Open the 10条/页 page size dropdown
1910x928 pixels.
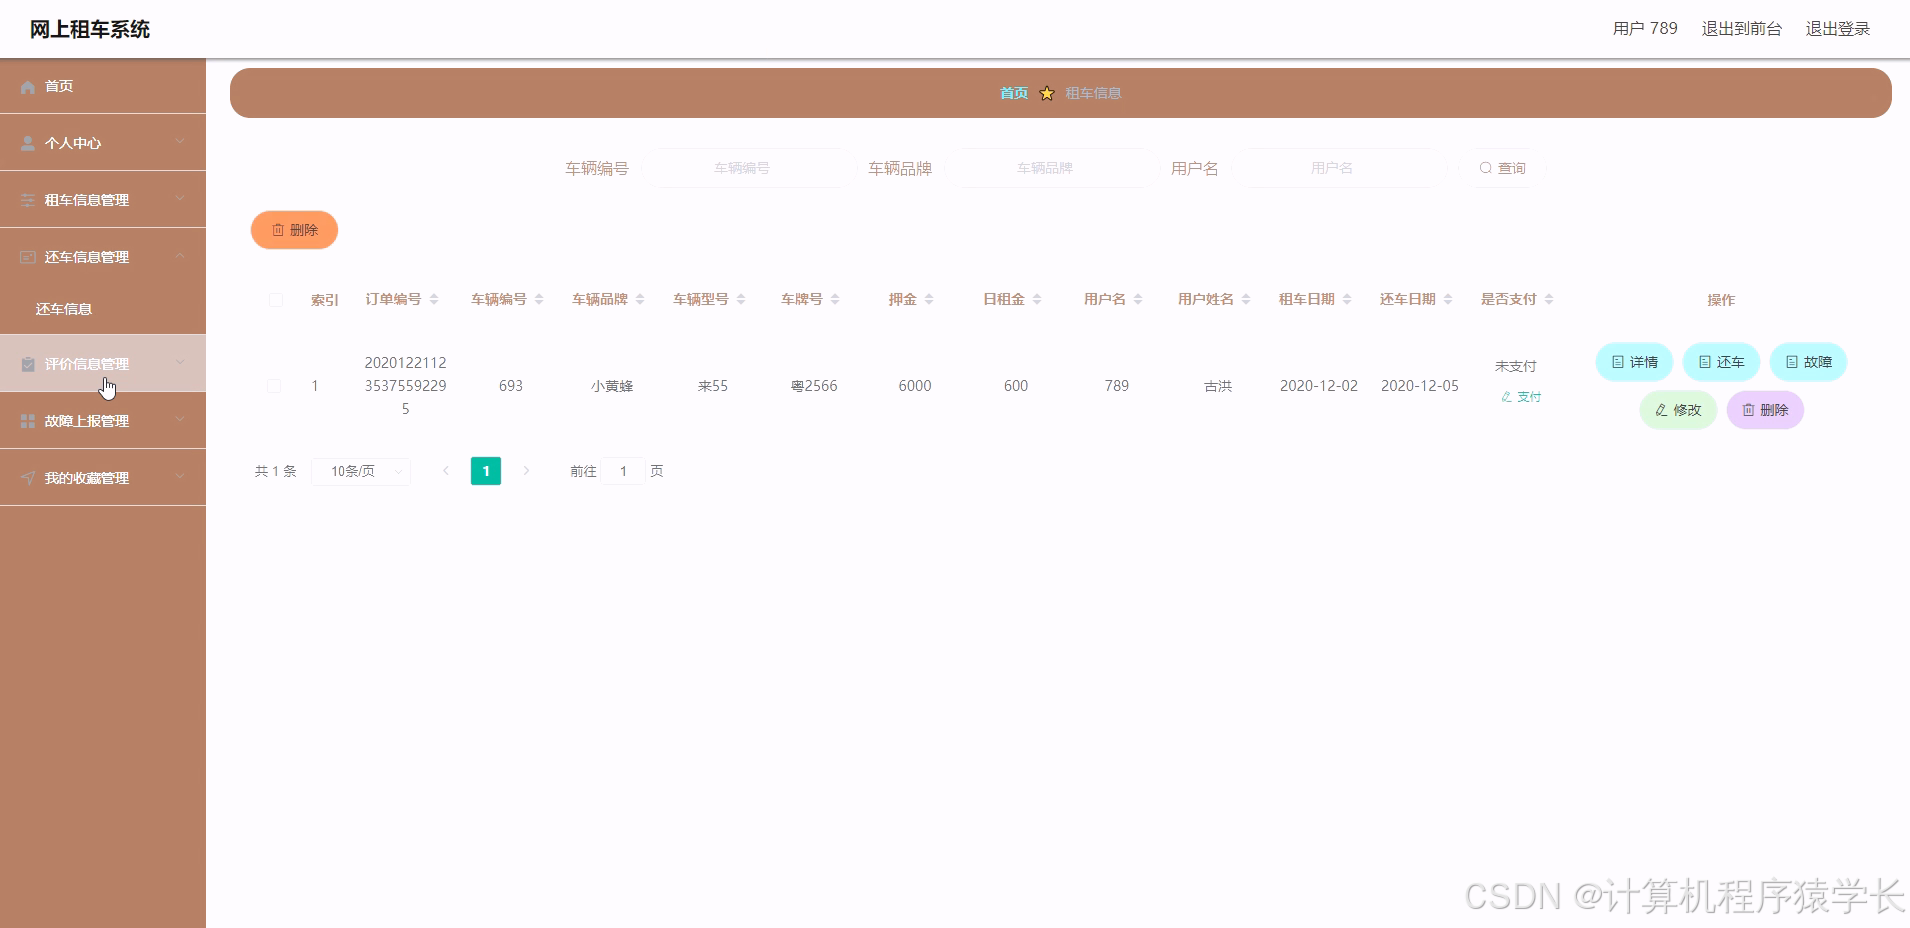click(x=361, y=471)
